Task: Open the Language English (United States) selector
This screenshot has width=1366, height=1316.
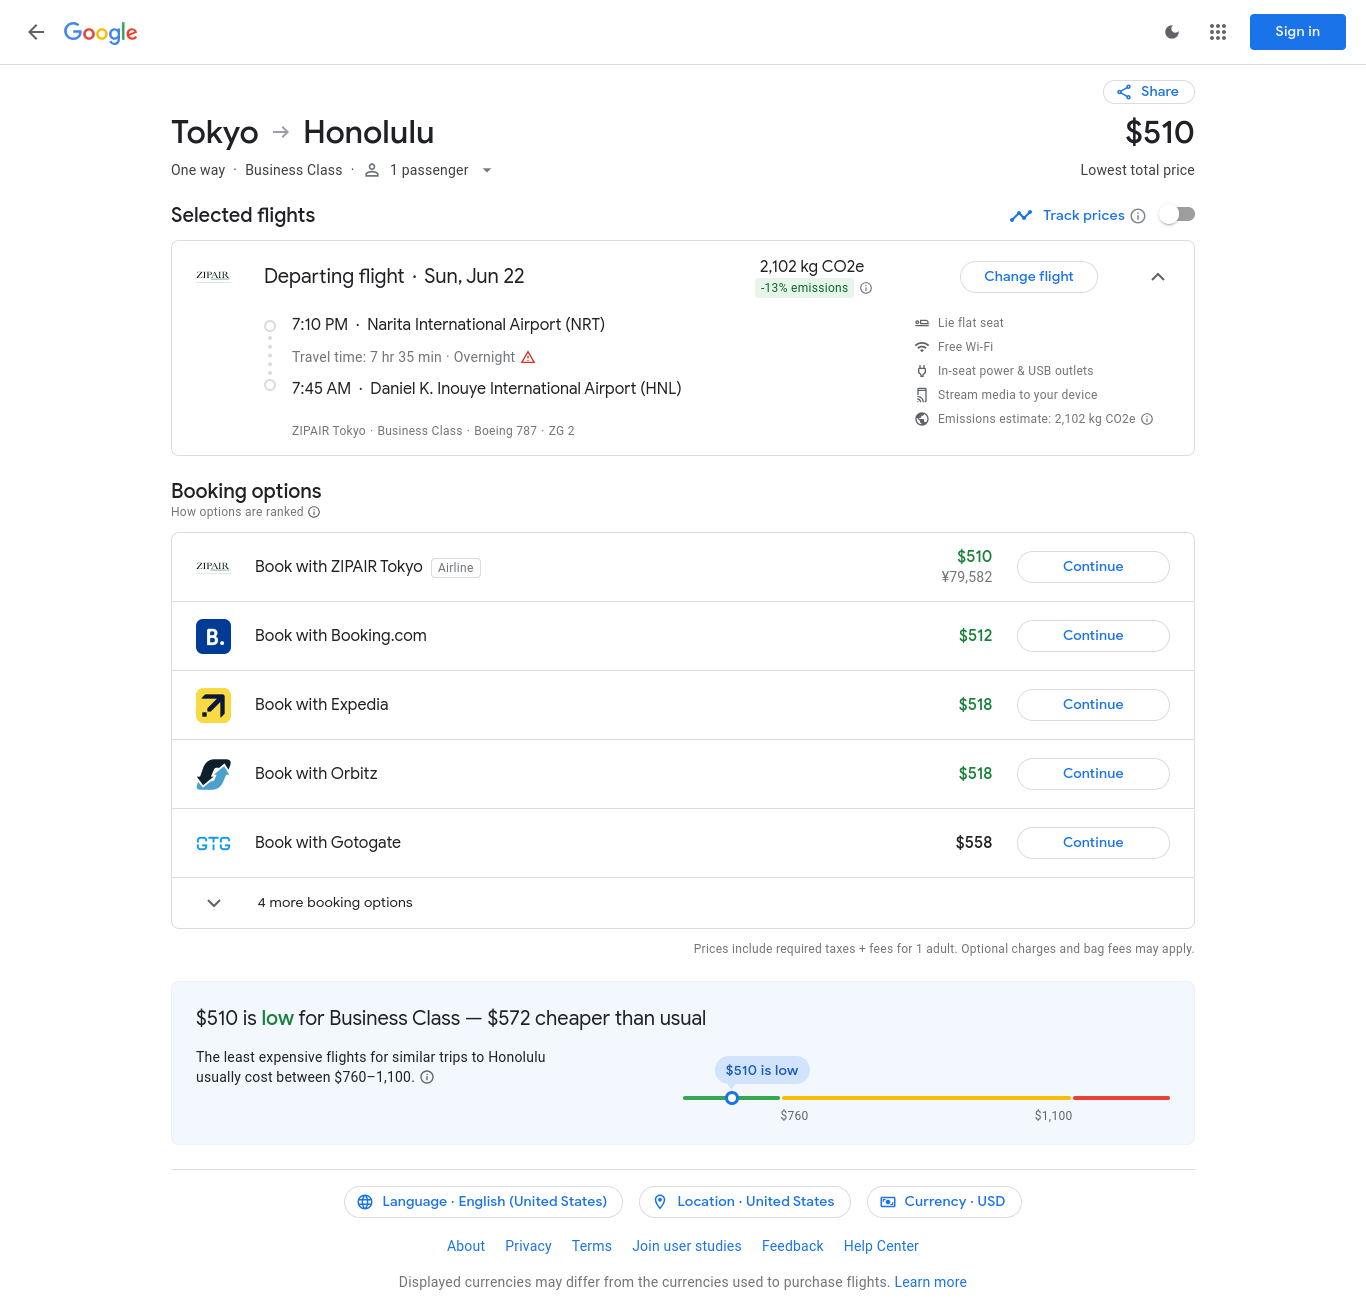Action: pyautogui.click(x=483, y=1202)
